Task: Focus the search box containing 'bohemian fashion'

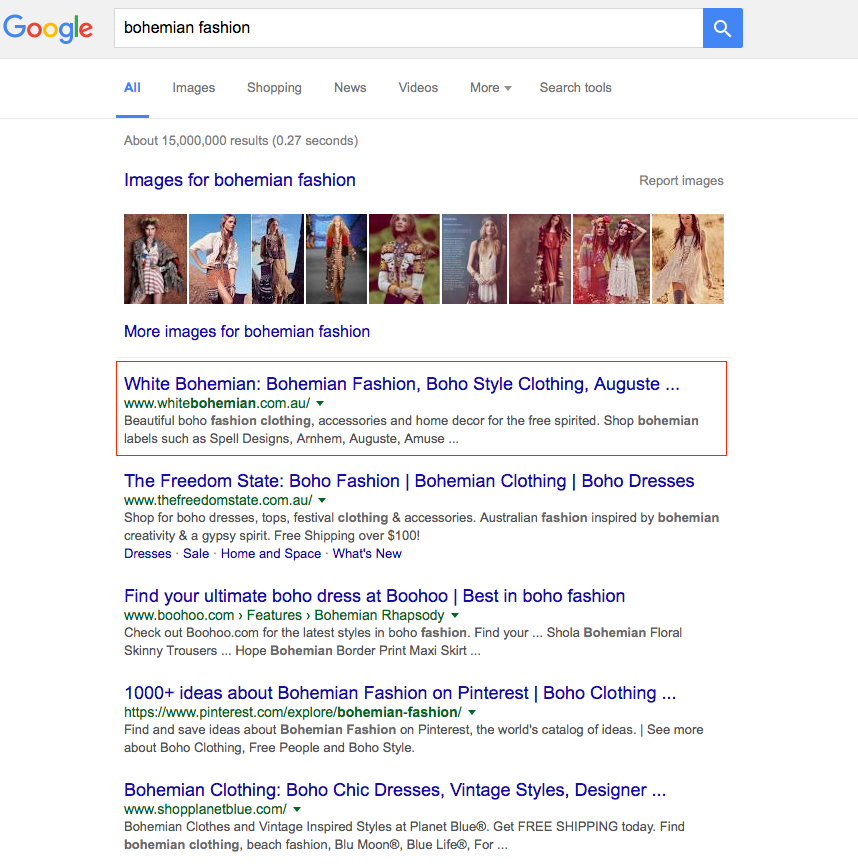Action: click(409, 28)
